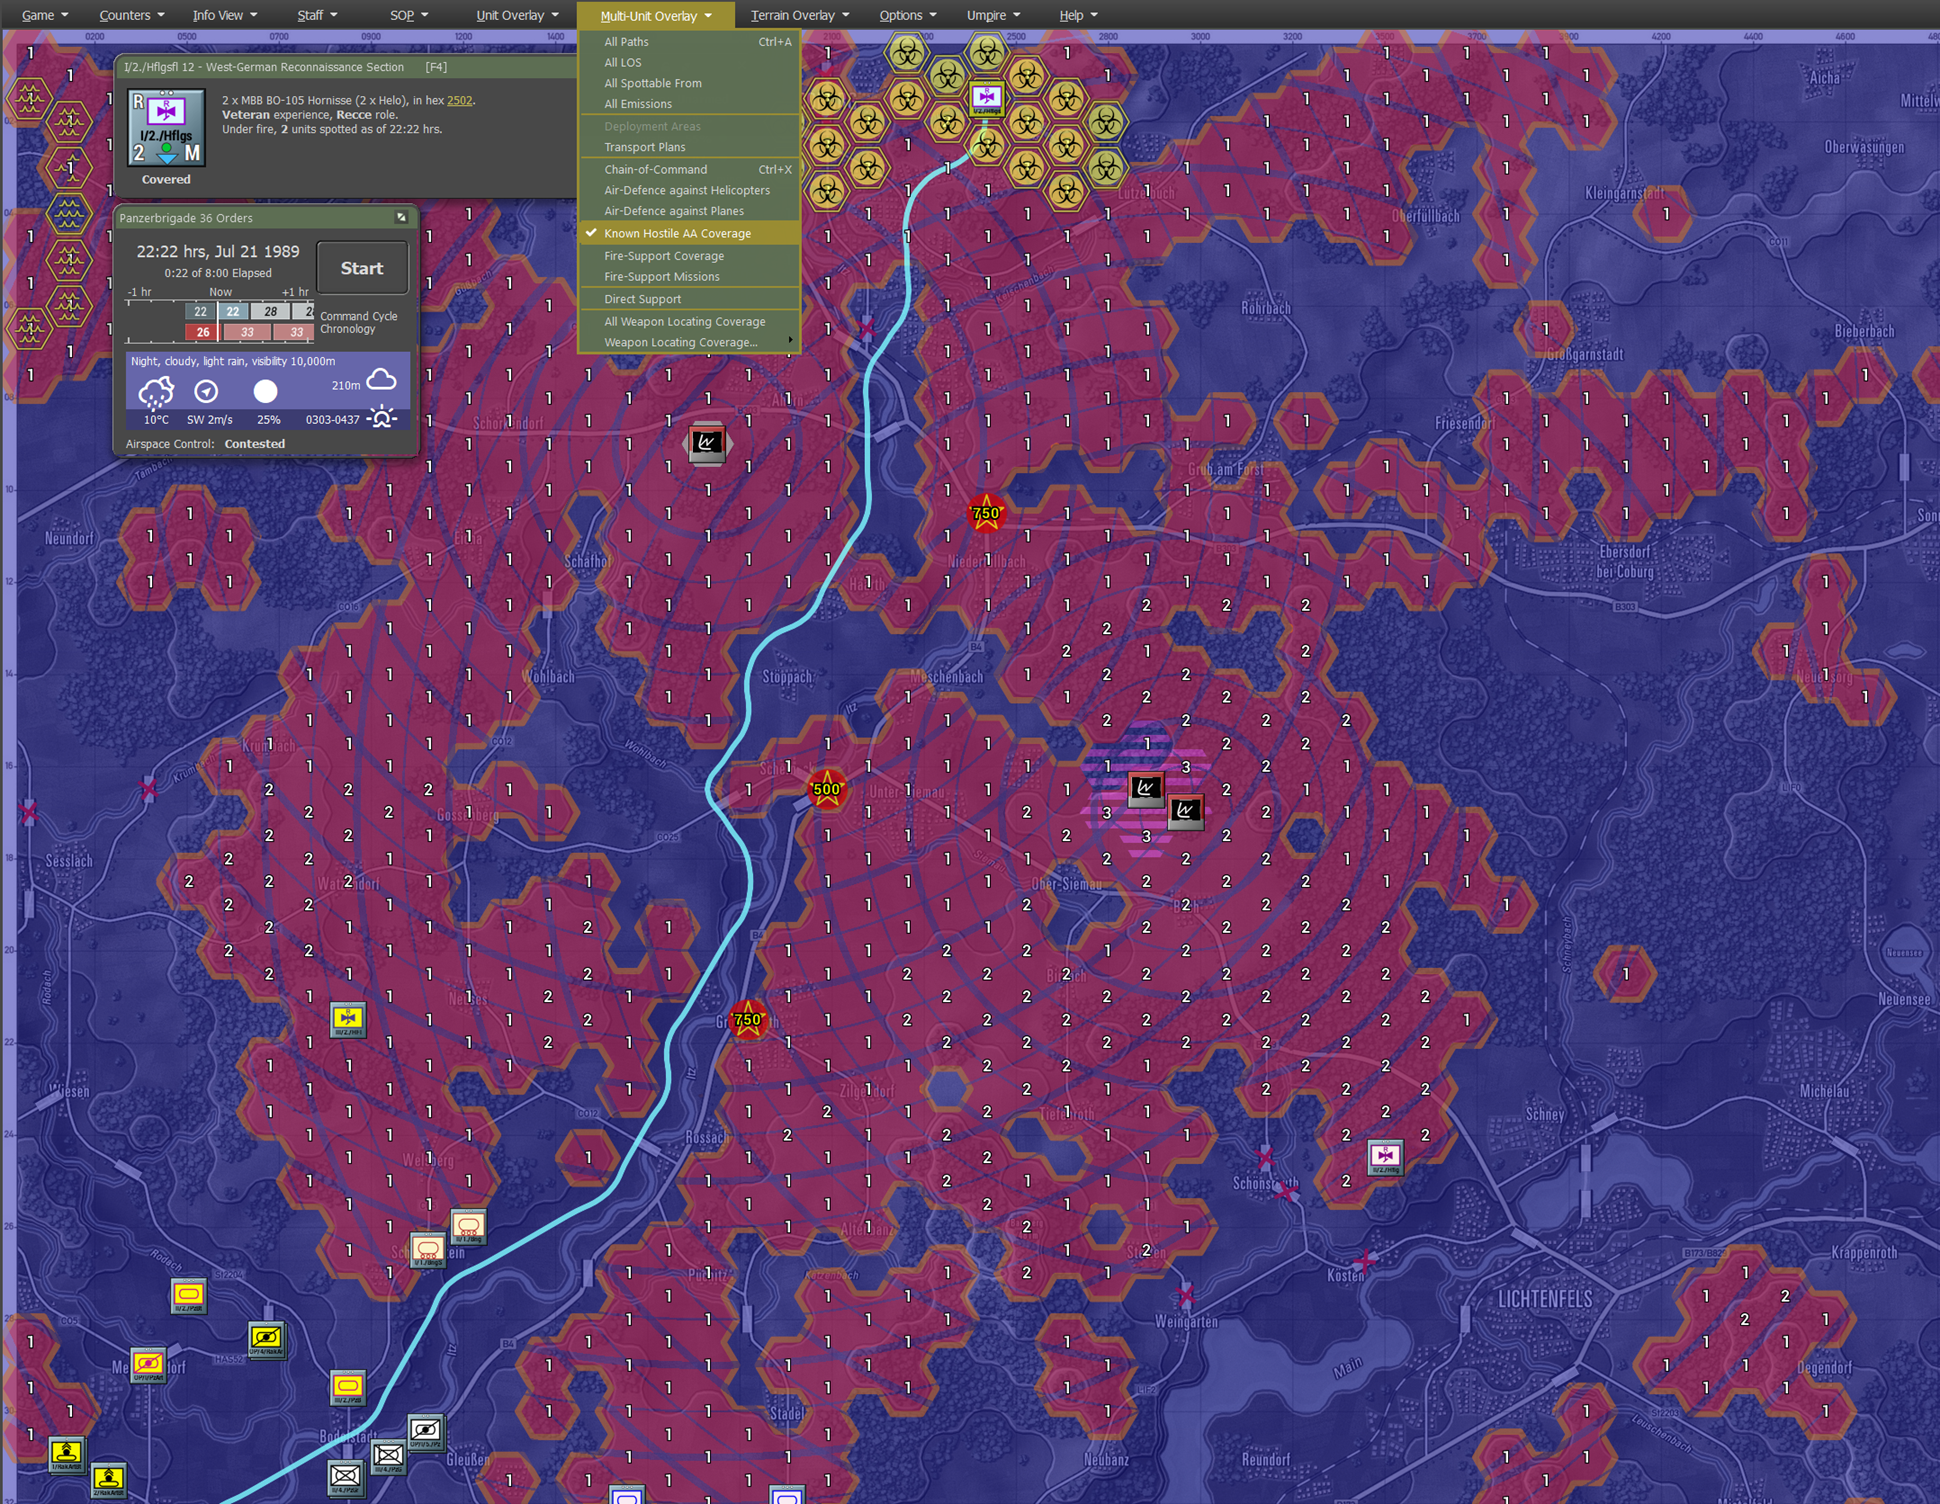Follow the hex 2502 link
Viewport: 1940px width, 1504px height.
click(x=459, y=100)
